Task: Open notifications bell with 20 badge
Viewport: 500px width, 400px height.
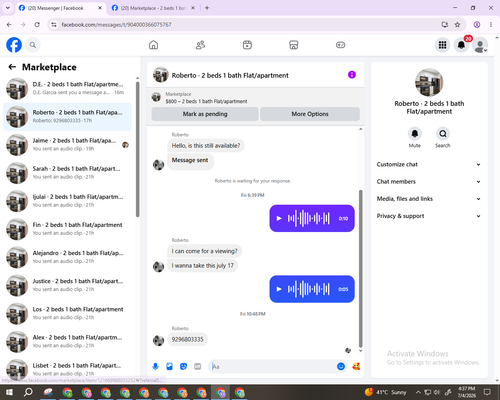Action: 461,45
